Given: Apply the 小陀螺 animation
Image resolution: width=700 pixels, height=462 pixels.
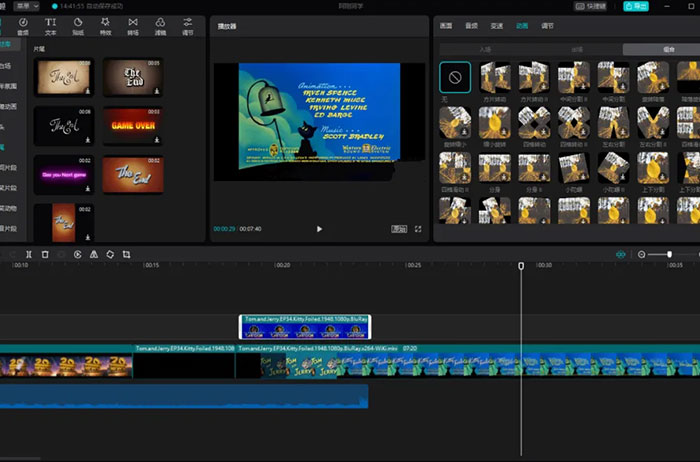Looking at the screenshot, I should 574,168.
